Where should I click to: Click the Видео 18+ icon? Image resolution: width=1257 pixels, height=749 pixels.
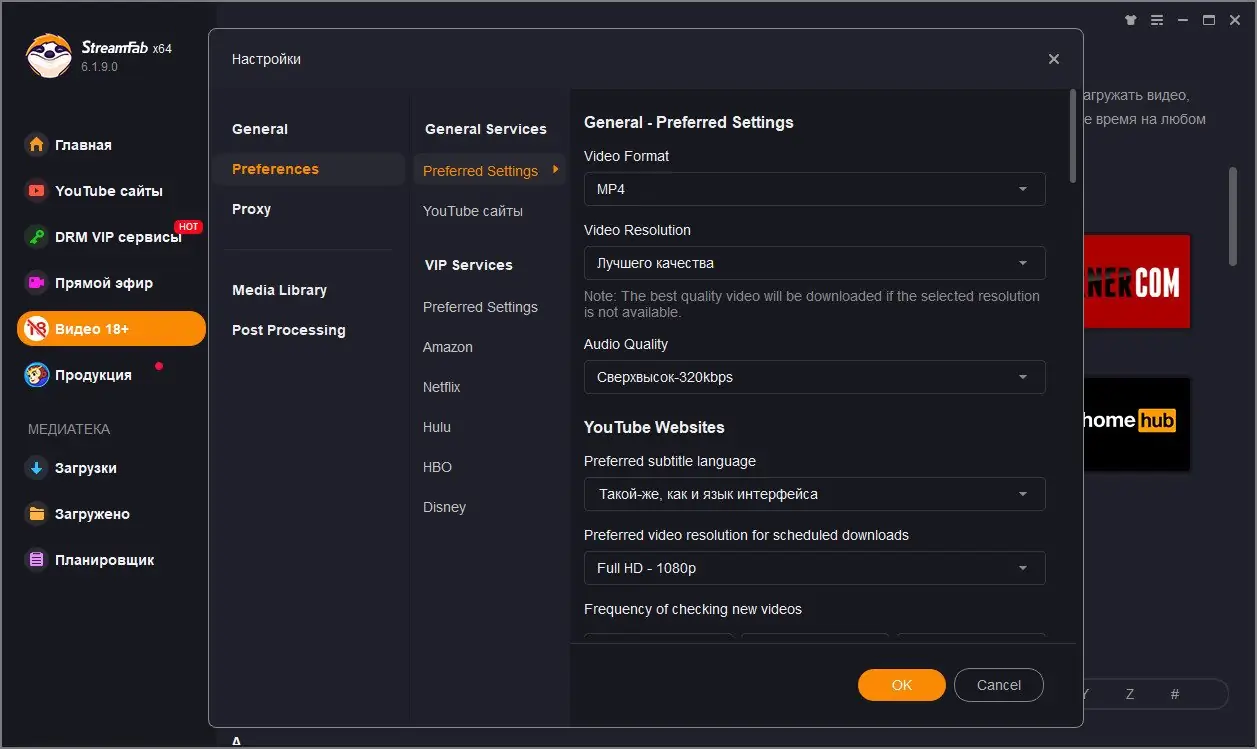coord(37,328)
